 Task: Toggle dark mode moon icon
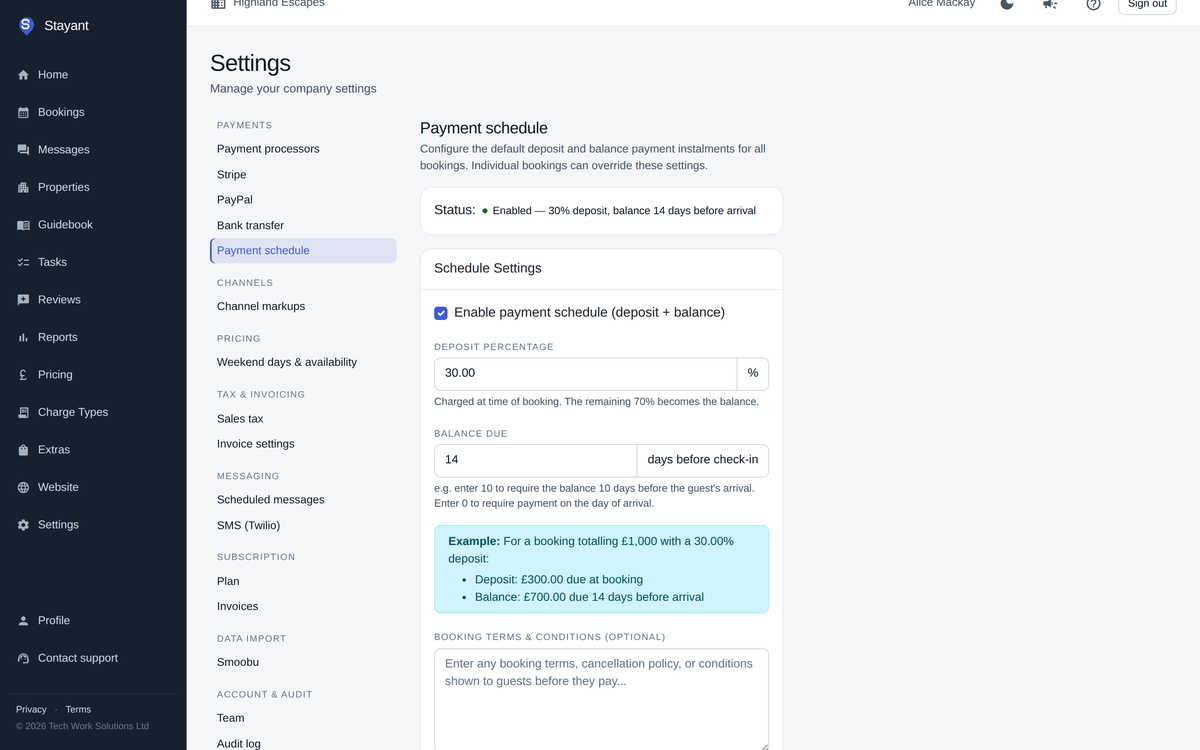[1007, 4]
